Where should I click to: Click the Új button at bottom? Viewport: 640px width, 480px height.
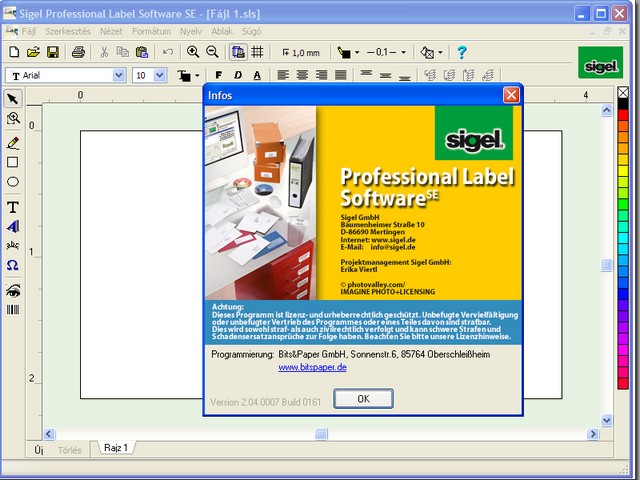39,450
